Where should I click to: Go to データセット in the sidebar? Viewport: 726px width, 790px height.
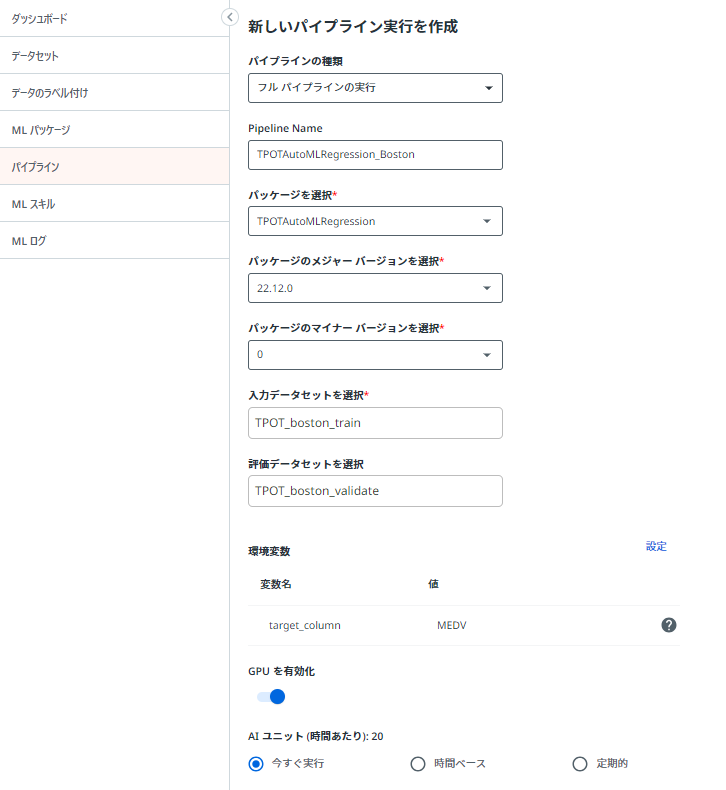pyautogui.click(x=114, y=55)
